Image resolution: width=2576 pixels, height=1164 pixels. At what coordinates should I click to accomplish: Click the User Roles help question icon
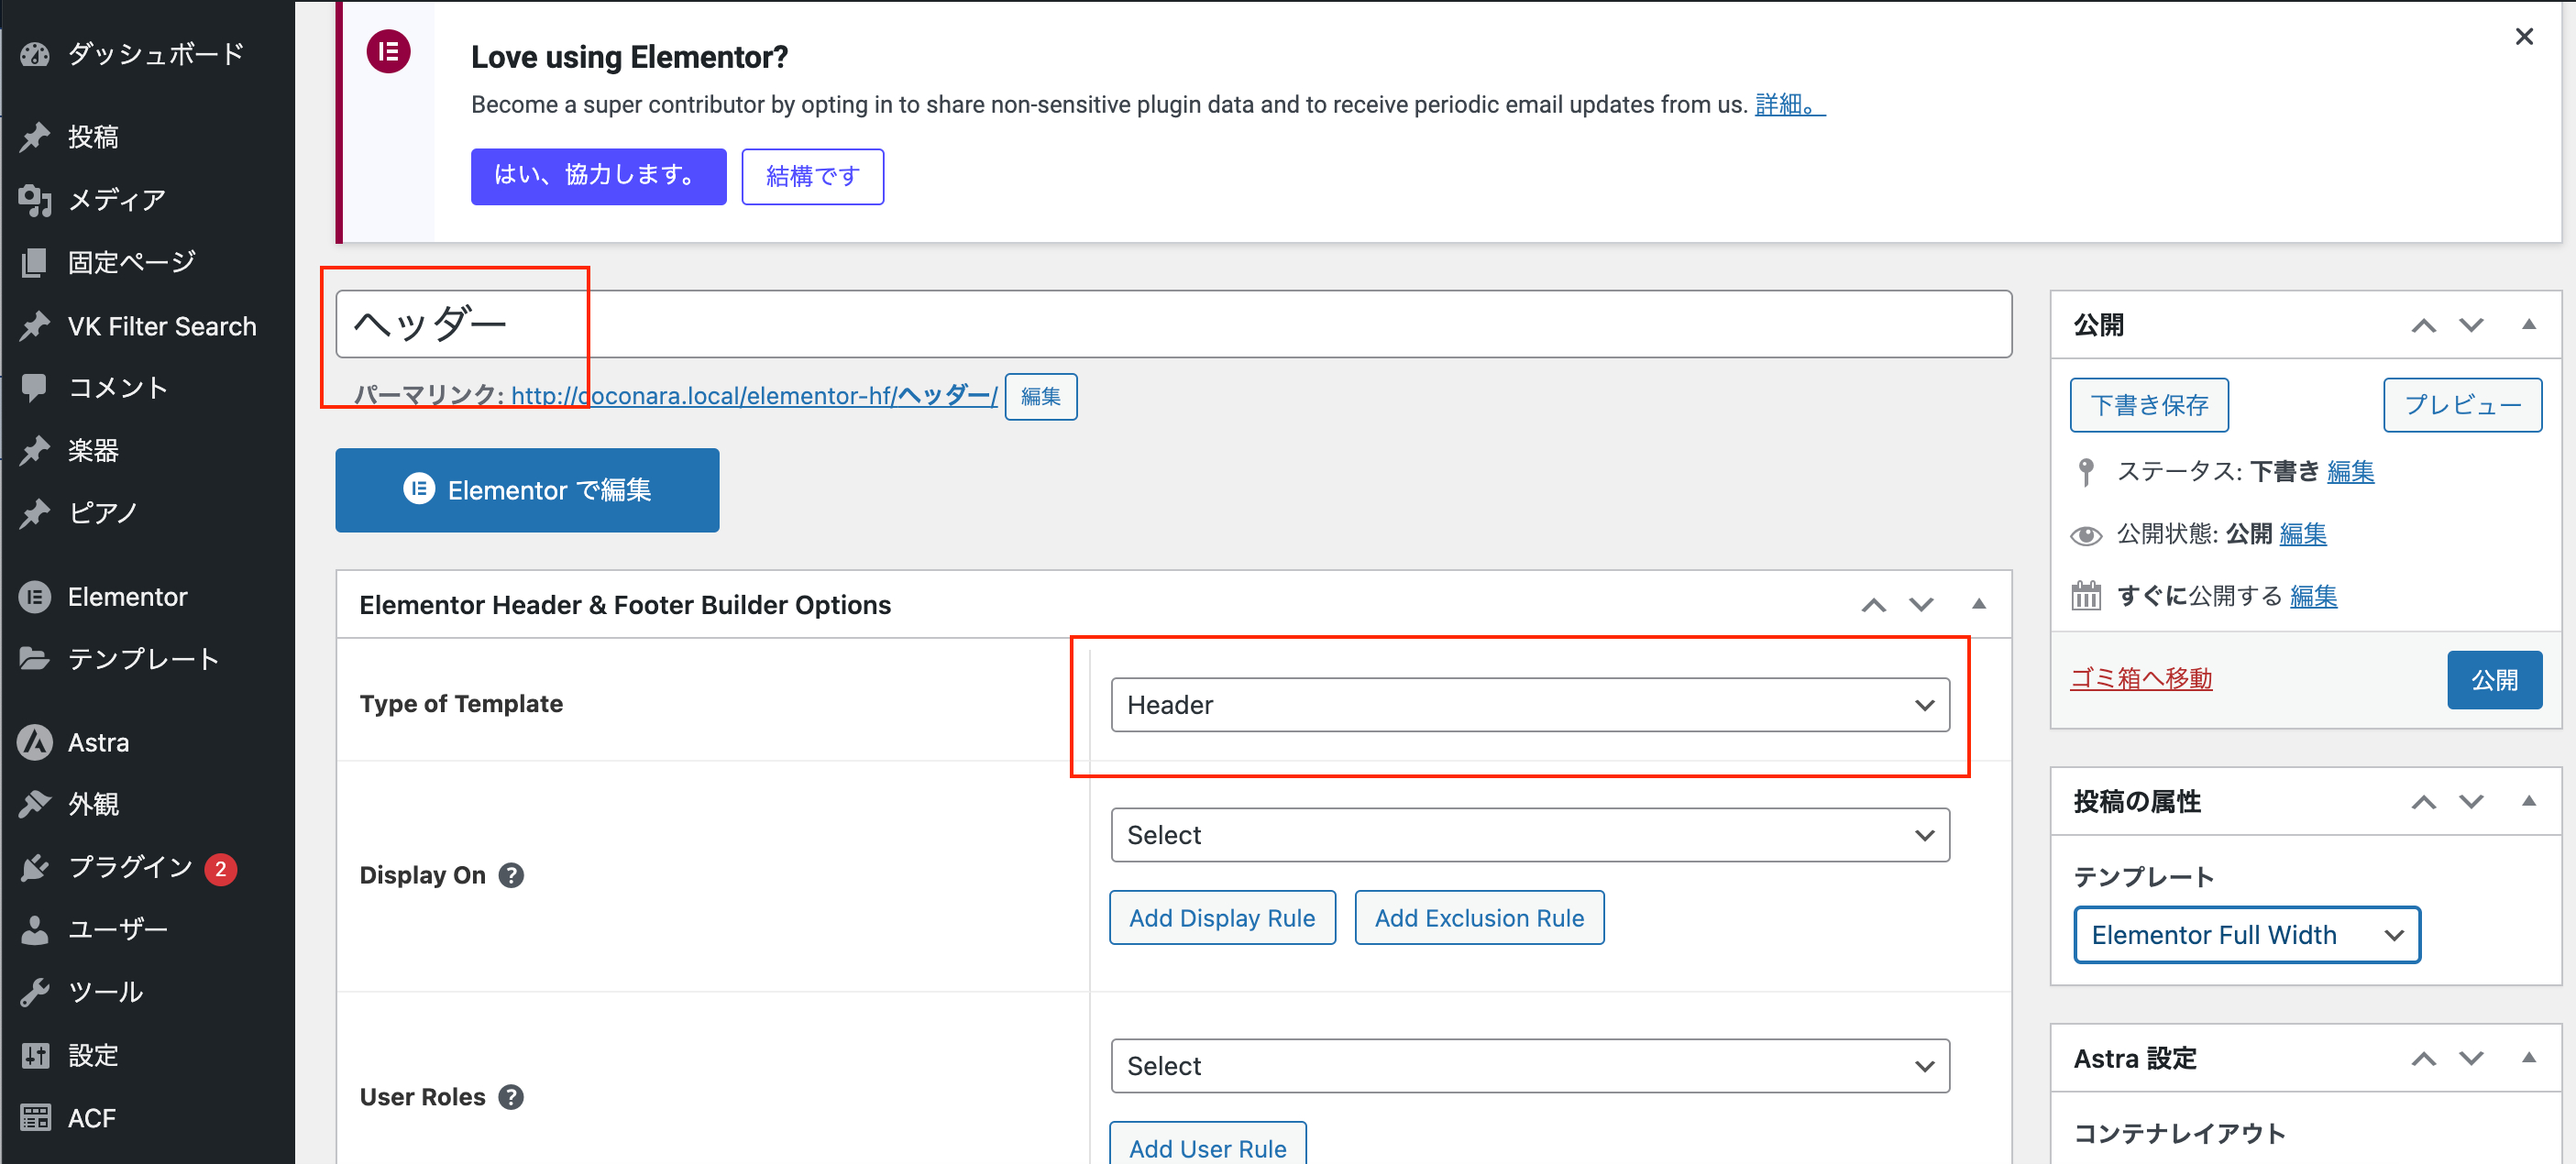click(511, 1097)
